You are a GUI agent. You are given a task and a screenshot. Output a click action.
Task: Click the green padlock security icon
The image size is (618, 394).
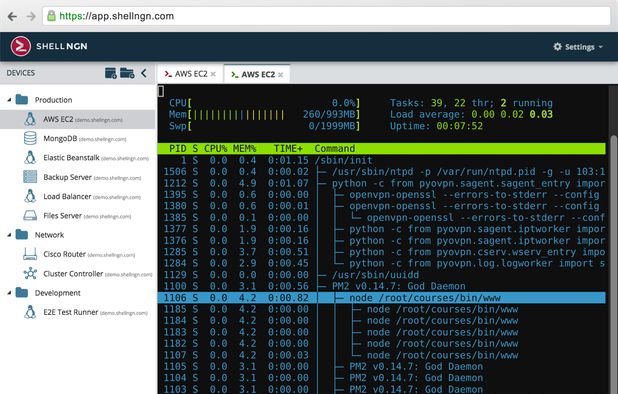(x=51, y=16)
